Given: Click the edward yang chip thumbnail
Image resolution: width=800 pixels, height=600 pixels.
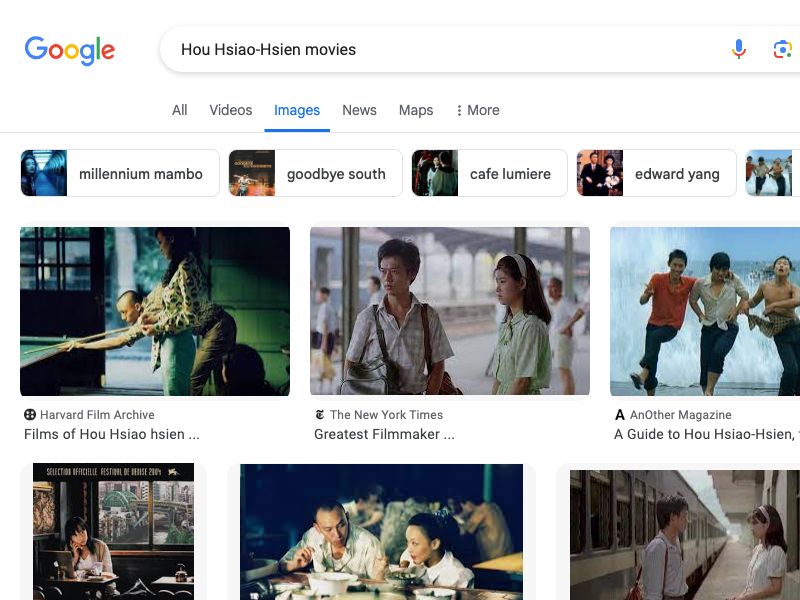Looking at the screenshot, I should [x=600, y=173].
